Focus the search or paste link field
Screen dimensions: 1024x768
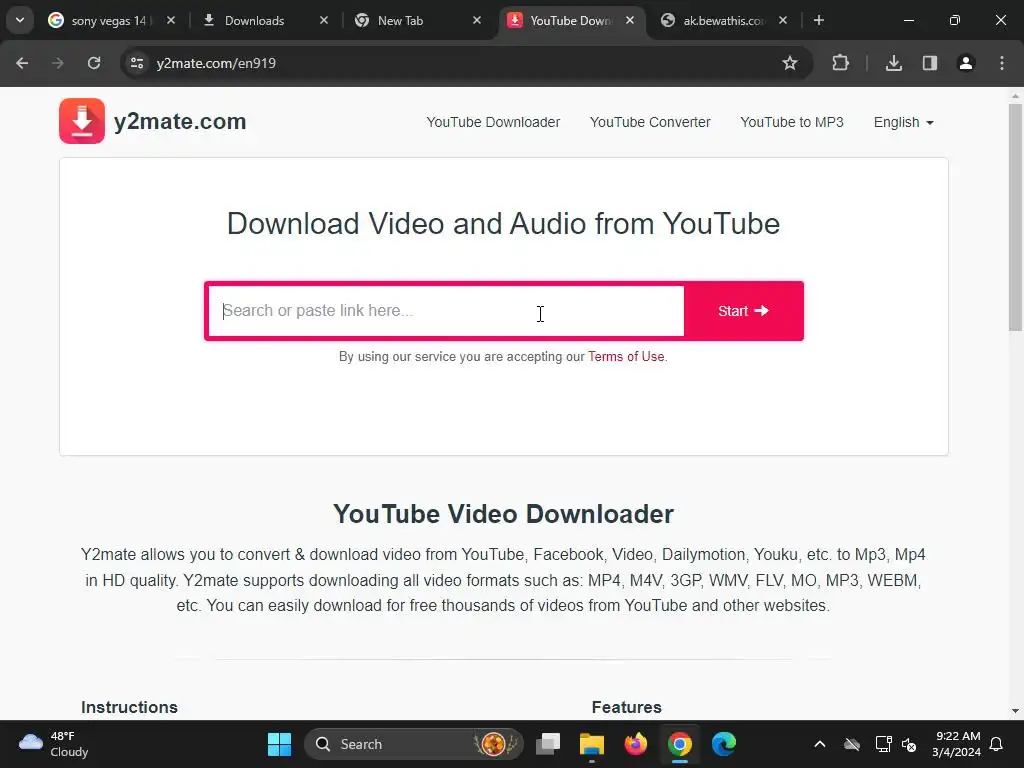point(446,311)
